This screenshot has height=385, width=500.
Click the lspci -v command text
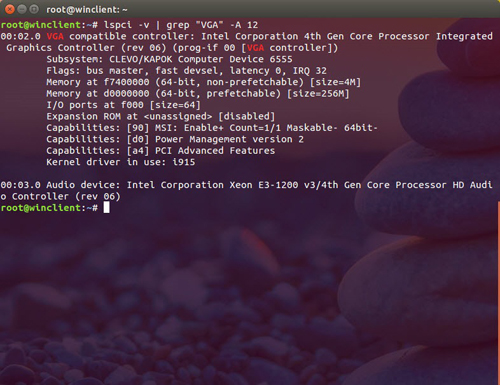126,25
